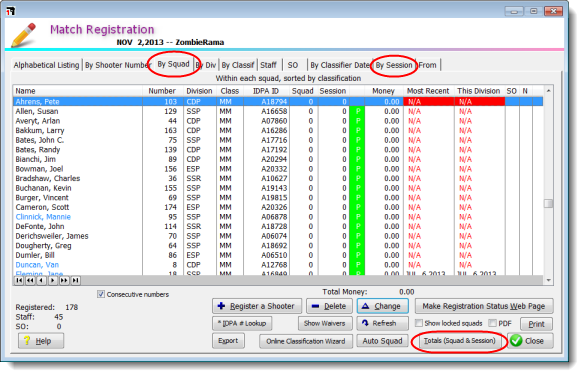Screen dimensions: 584x377
Task: Print the registration list
Action: pyautogui.click(x=536, y=324)
